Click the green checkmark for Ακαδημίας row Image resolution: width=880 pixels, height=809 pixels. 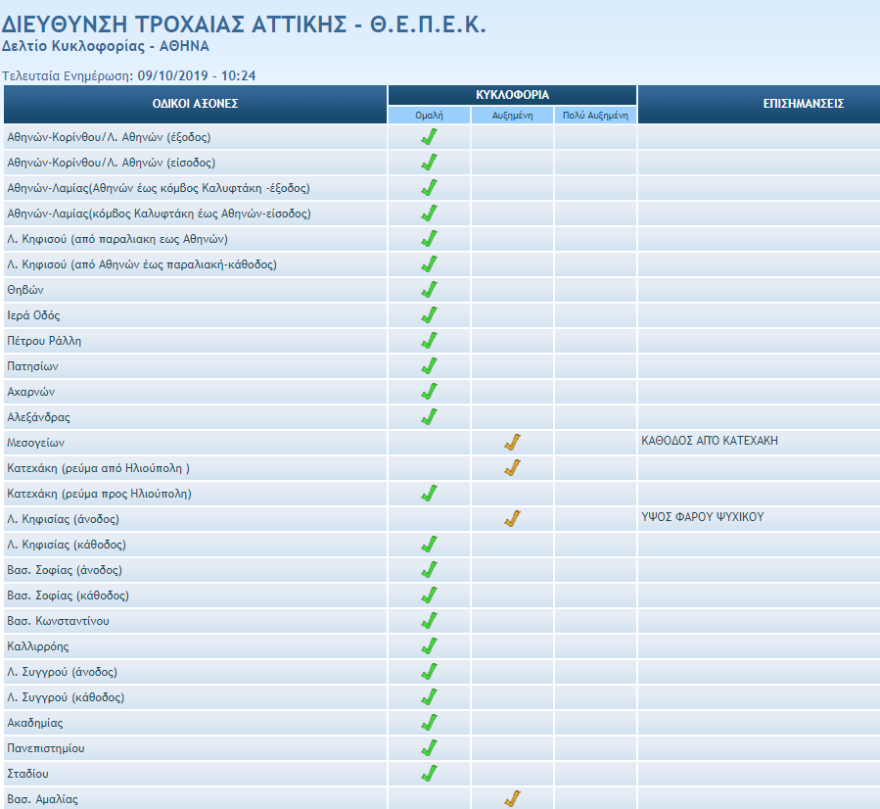click(x=429, y=722)
